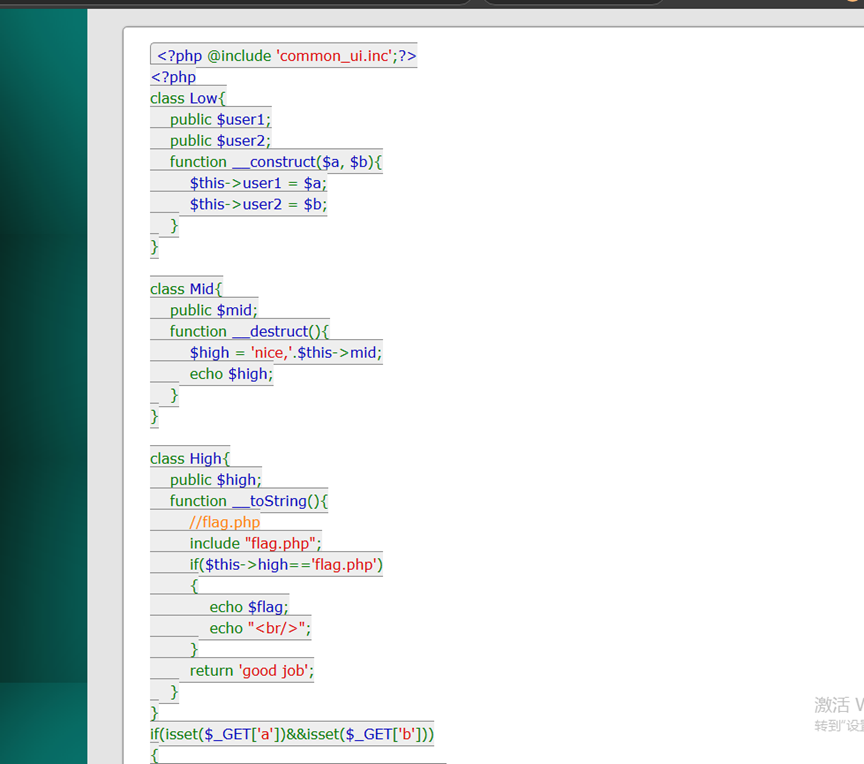864x764 pixels.
Task: Click the "function __toString(){" line
Action: (249, 501)
